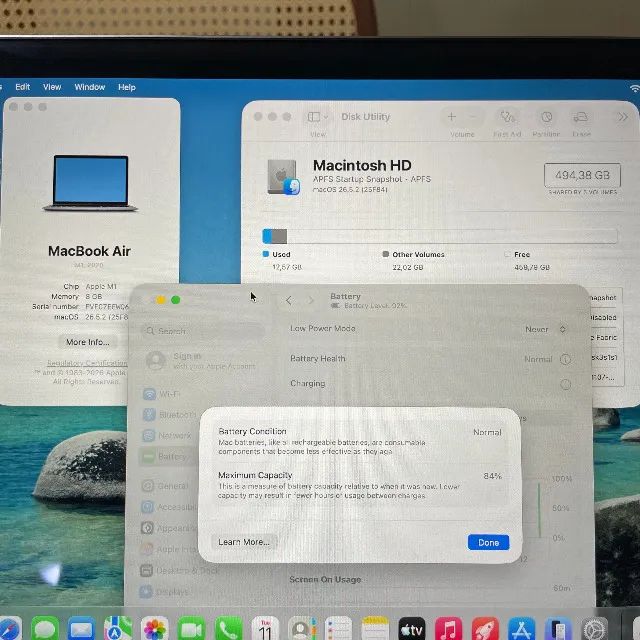This screenshot has height=640, width=640.
Task: Open the Regulatory Certification link
Action: click(87, 363)
